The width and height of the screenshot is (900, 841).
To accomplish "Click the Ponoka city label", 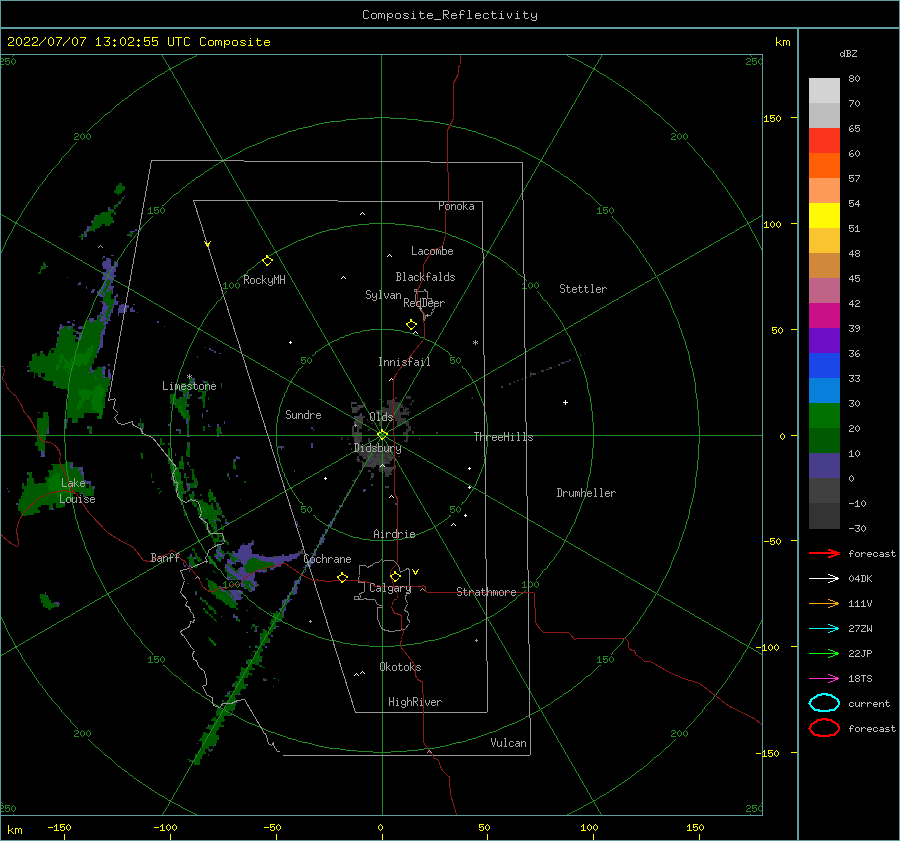I will 456,206.
